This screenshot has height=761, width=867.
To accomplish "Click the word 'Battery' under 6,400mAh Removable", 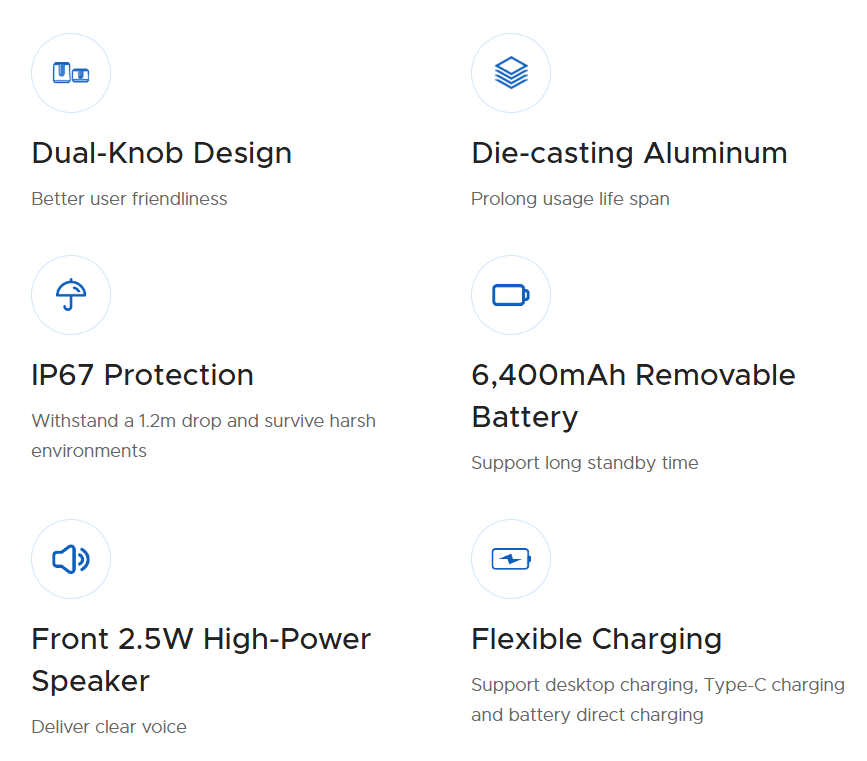I will 524,417.
